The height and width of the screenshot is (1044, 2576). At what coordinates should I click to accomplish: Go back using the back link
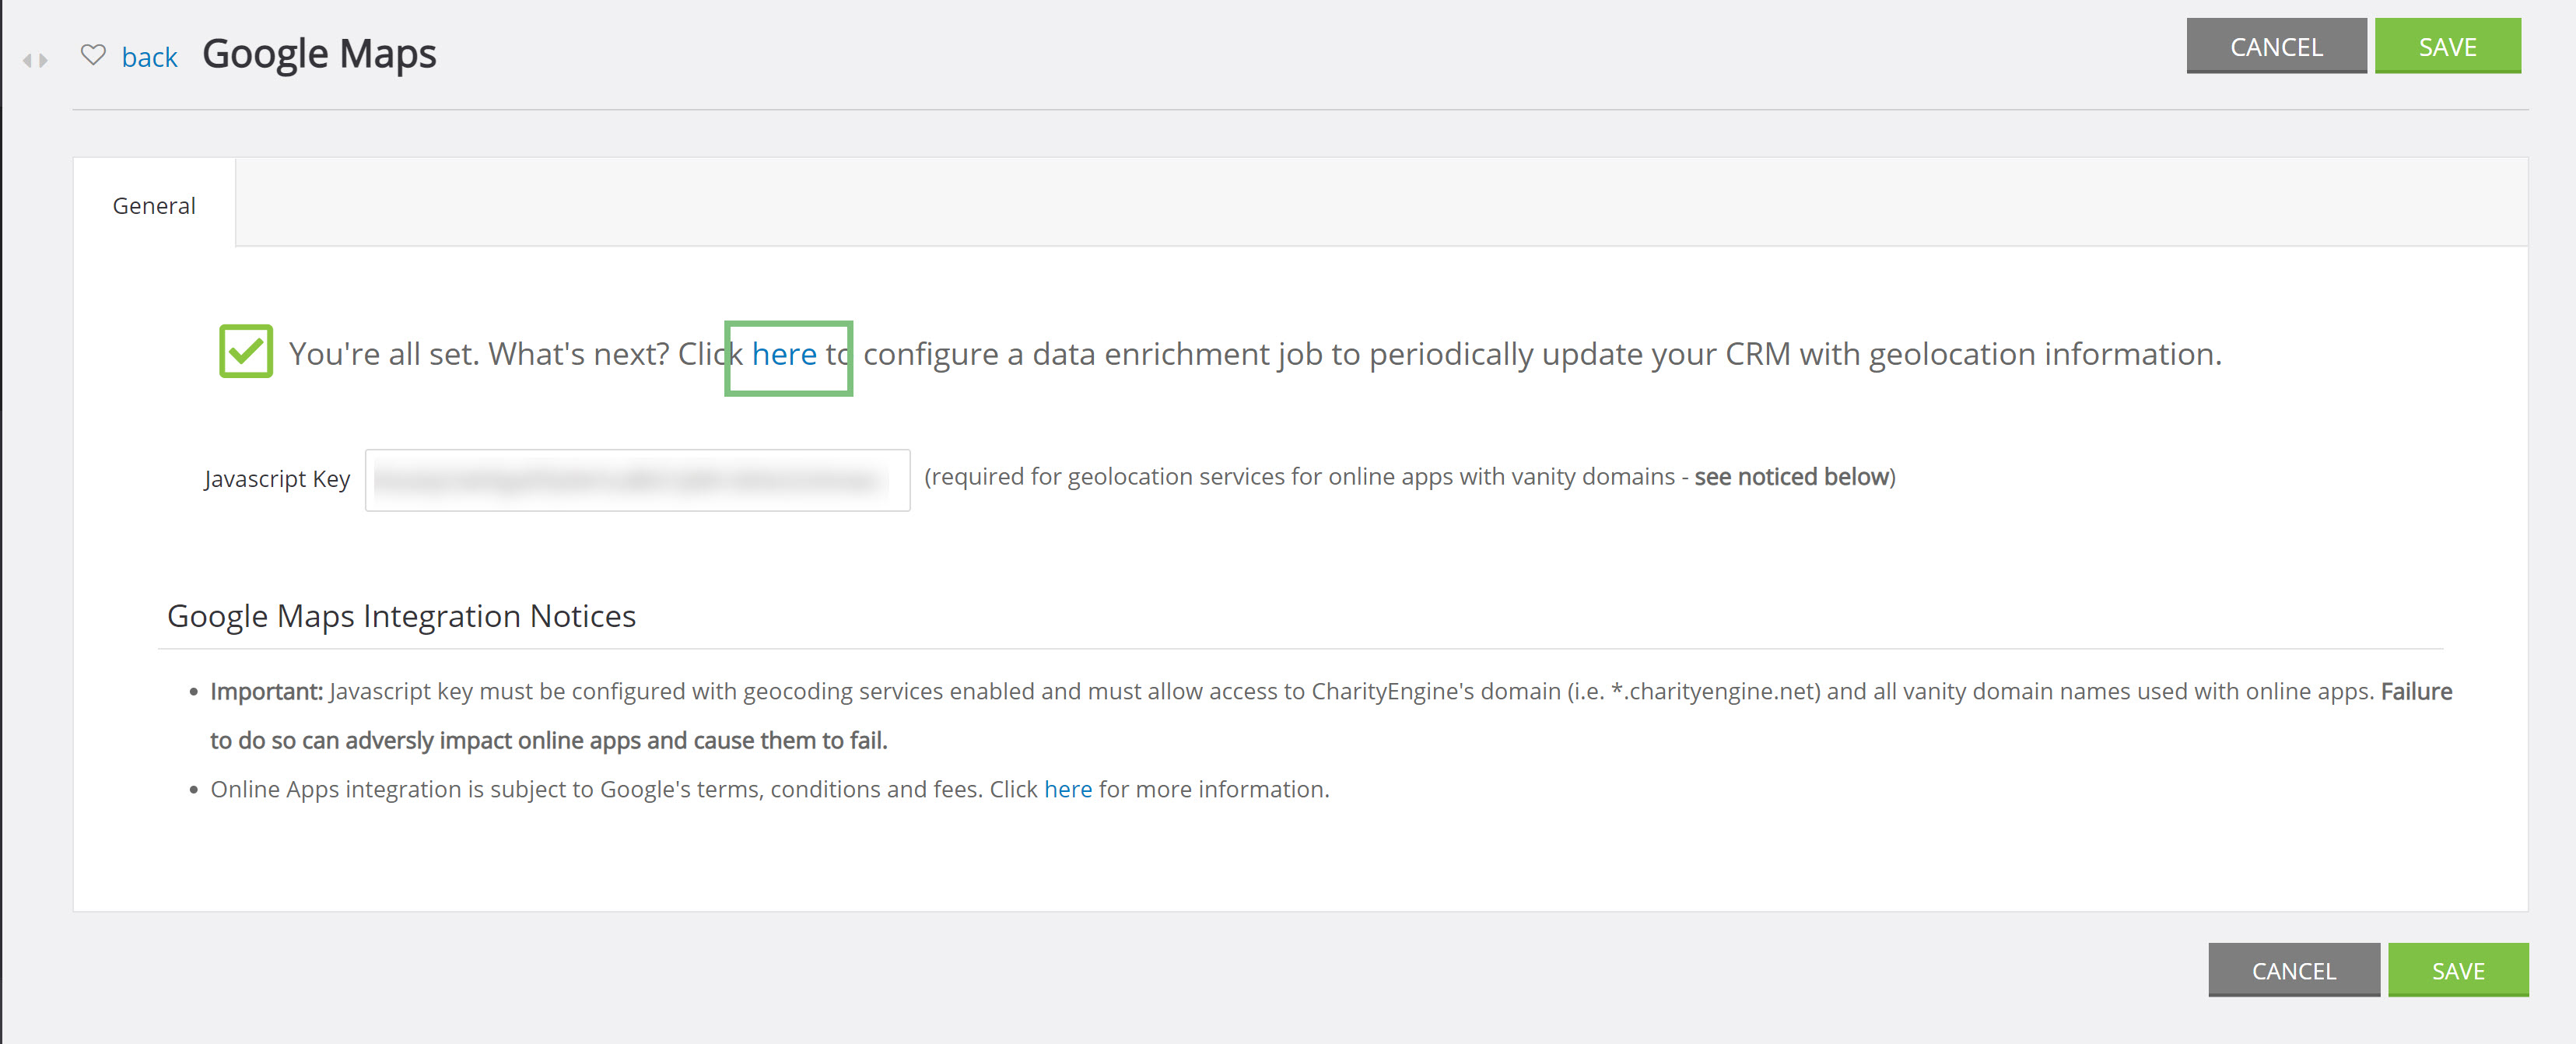tap(149, 57)
